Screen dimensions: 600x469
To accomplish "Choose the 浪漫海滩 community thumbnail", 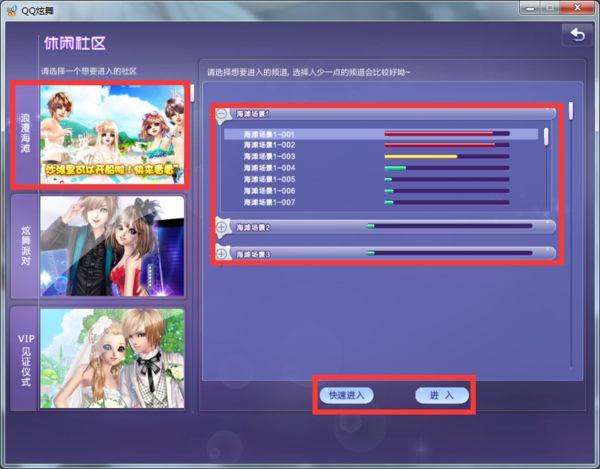I will tap(112, 134).
